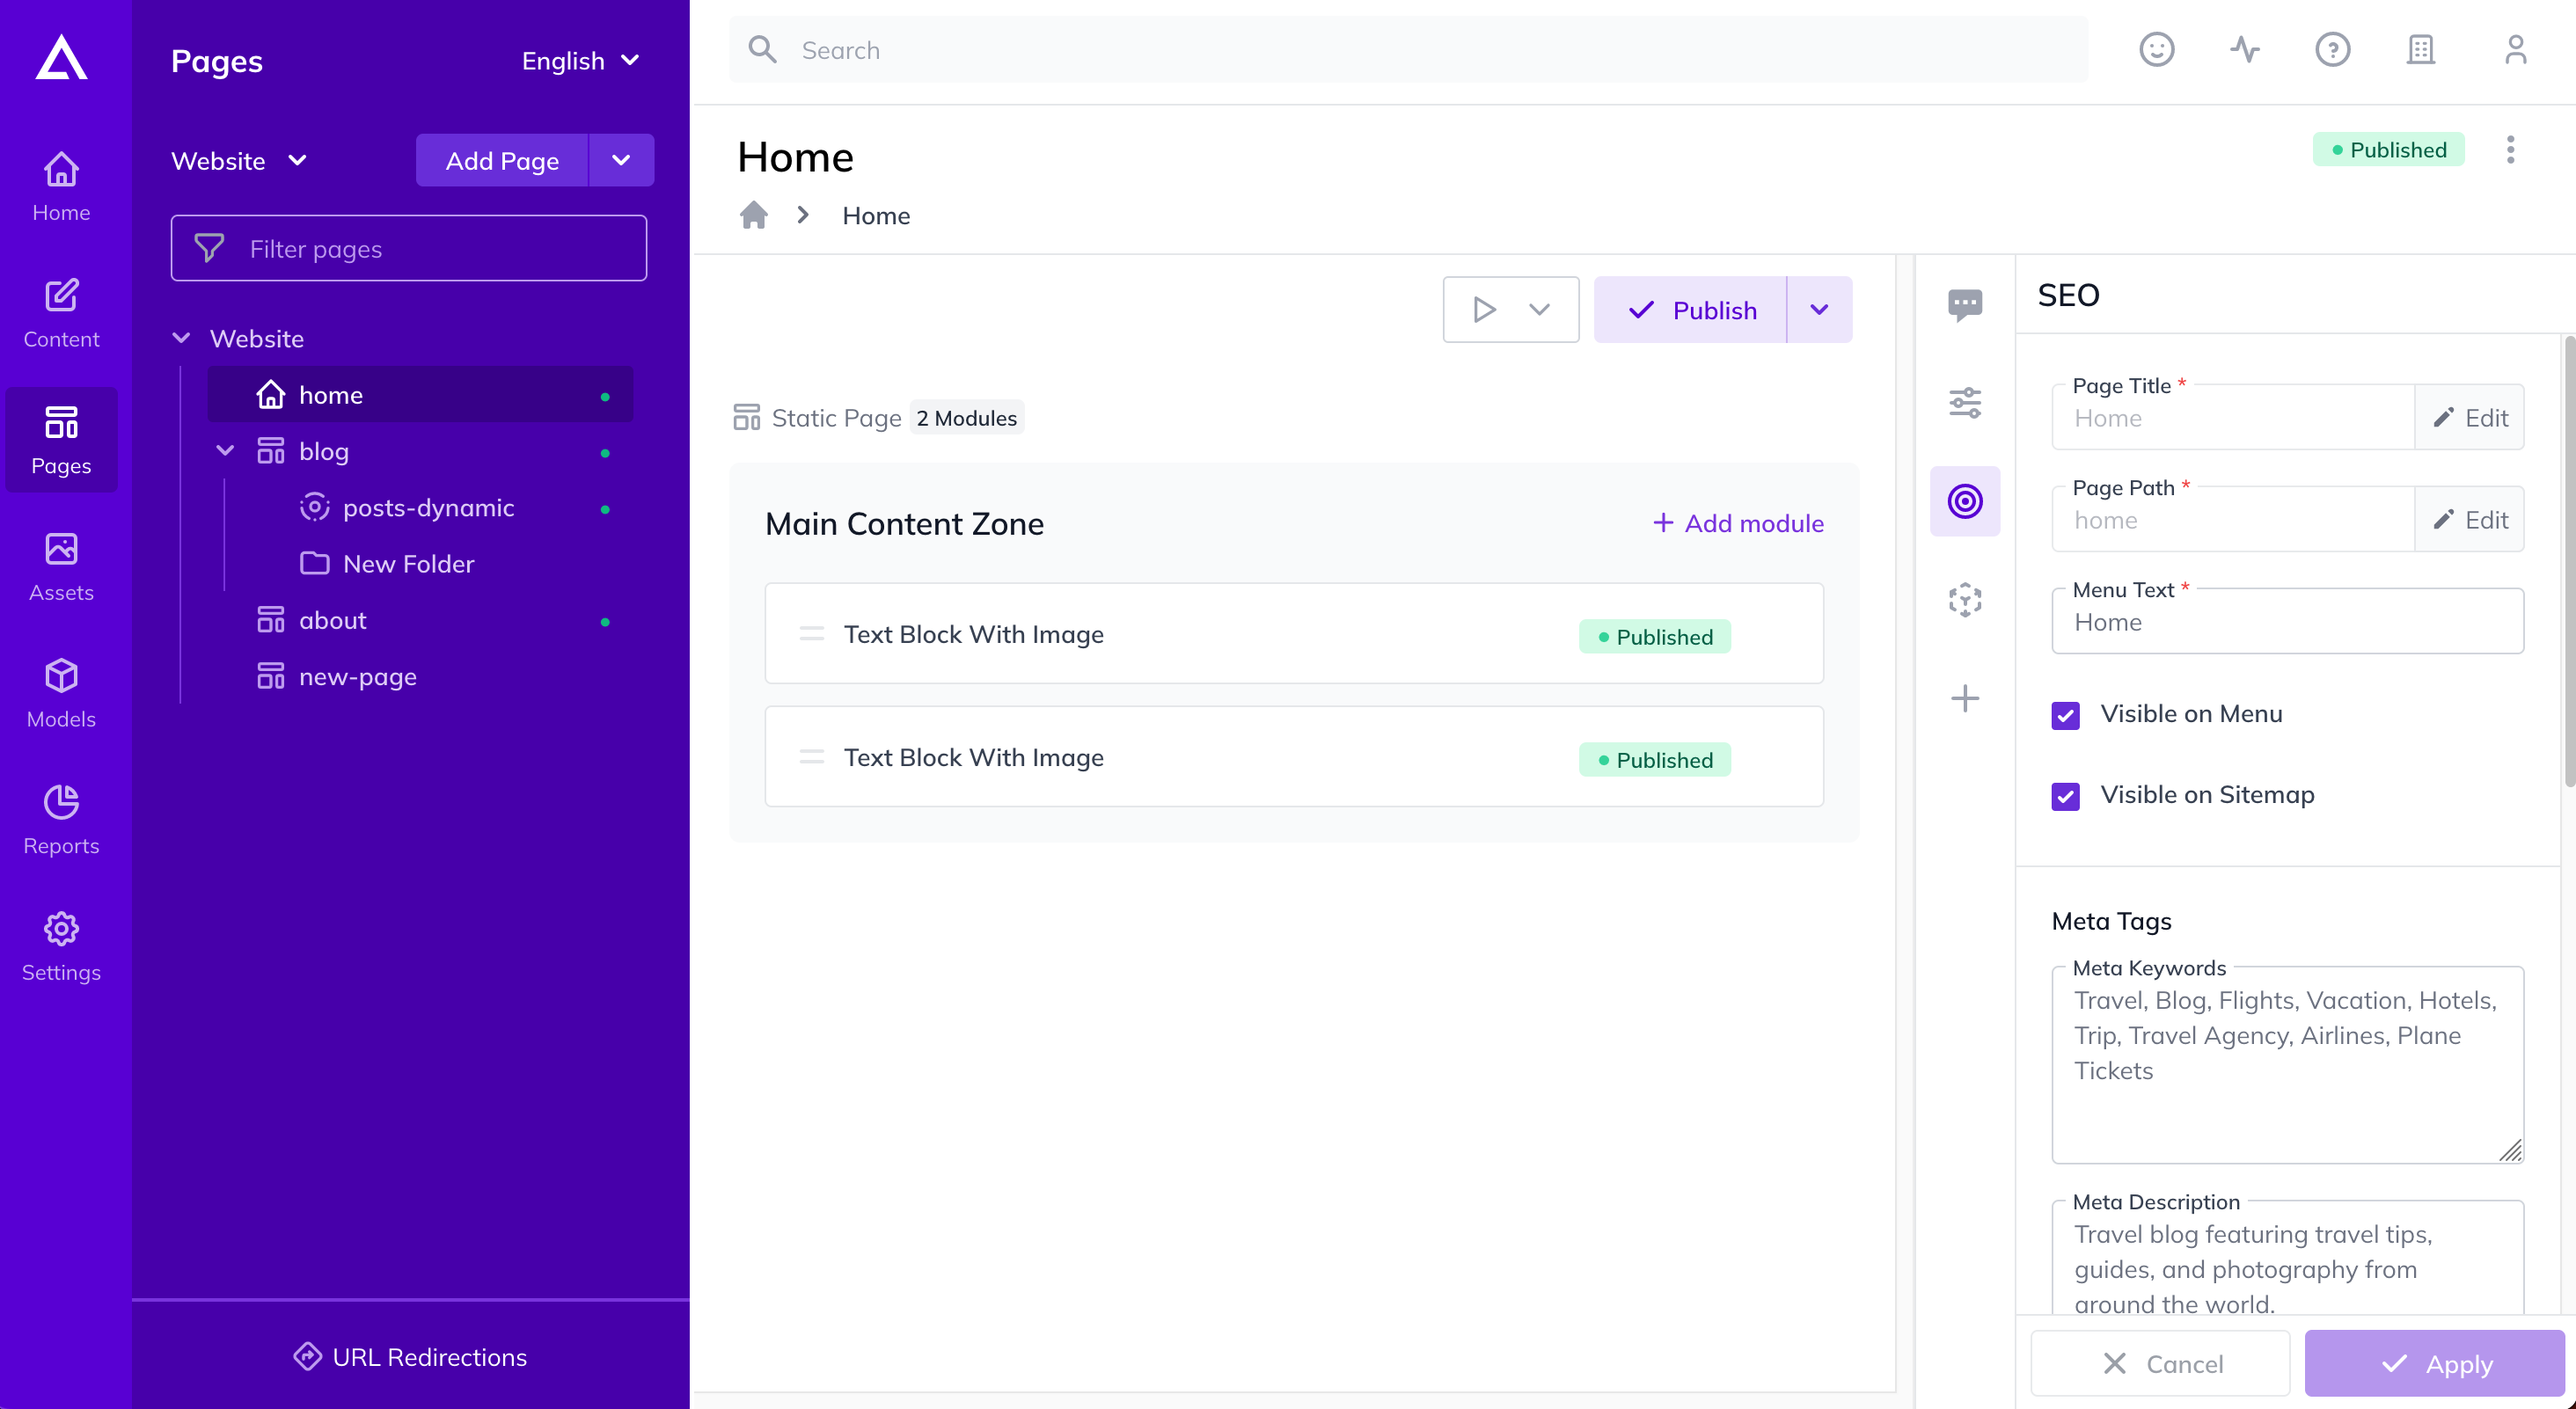Screen dimensions: 2576x1409
Task: Open Assets section
Action: 61,567
